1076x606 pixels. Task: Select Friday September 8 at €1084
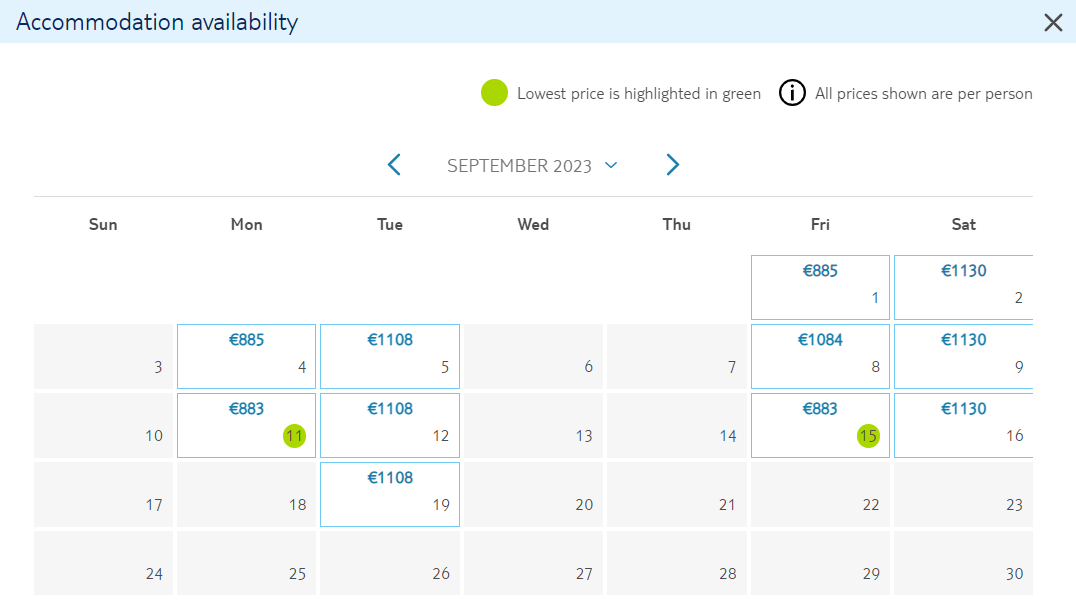[x=820, y=356]
